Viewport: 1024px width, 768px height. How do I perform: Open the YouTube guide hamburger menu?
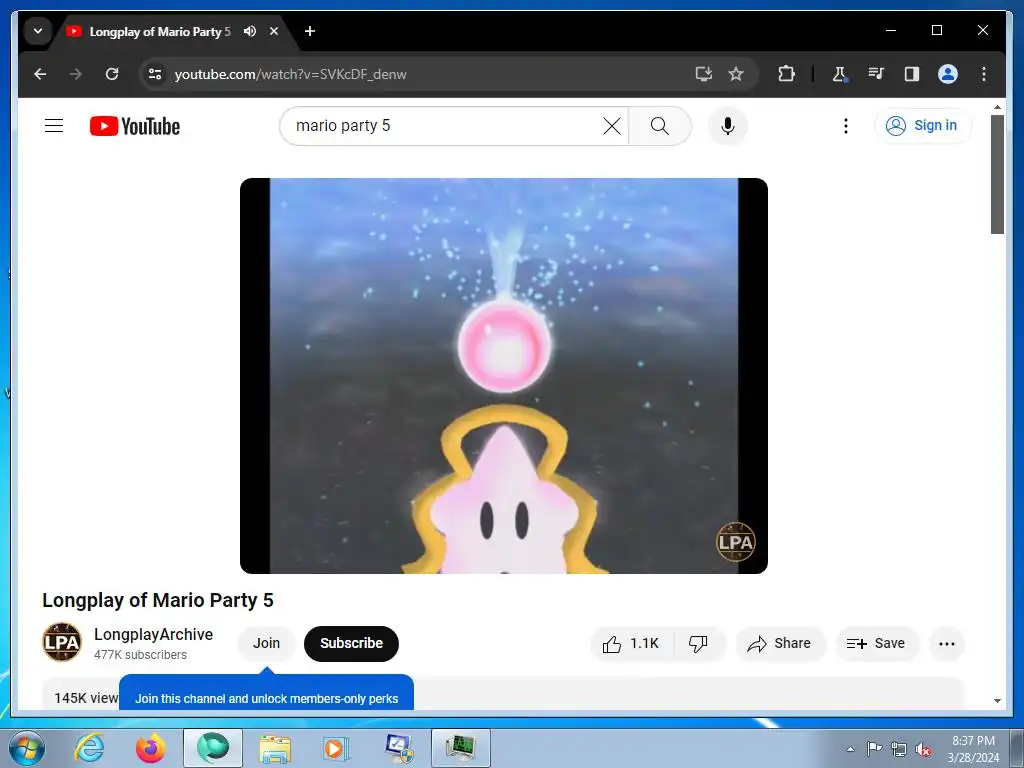tap(54, 125)
